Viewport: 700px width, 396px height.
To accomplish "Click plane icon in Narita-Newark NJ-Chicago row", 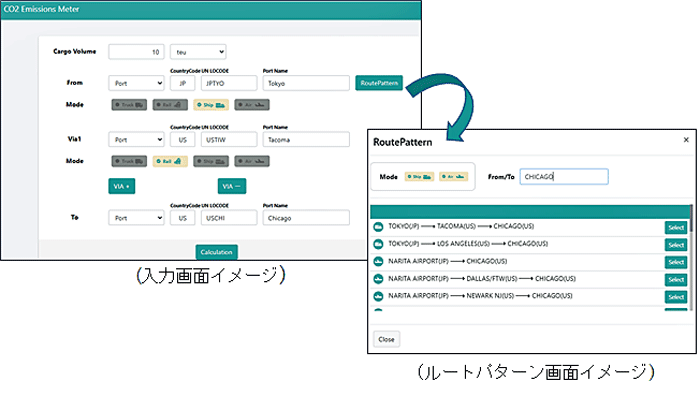I will click(x=378, y=296).
